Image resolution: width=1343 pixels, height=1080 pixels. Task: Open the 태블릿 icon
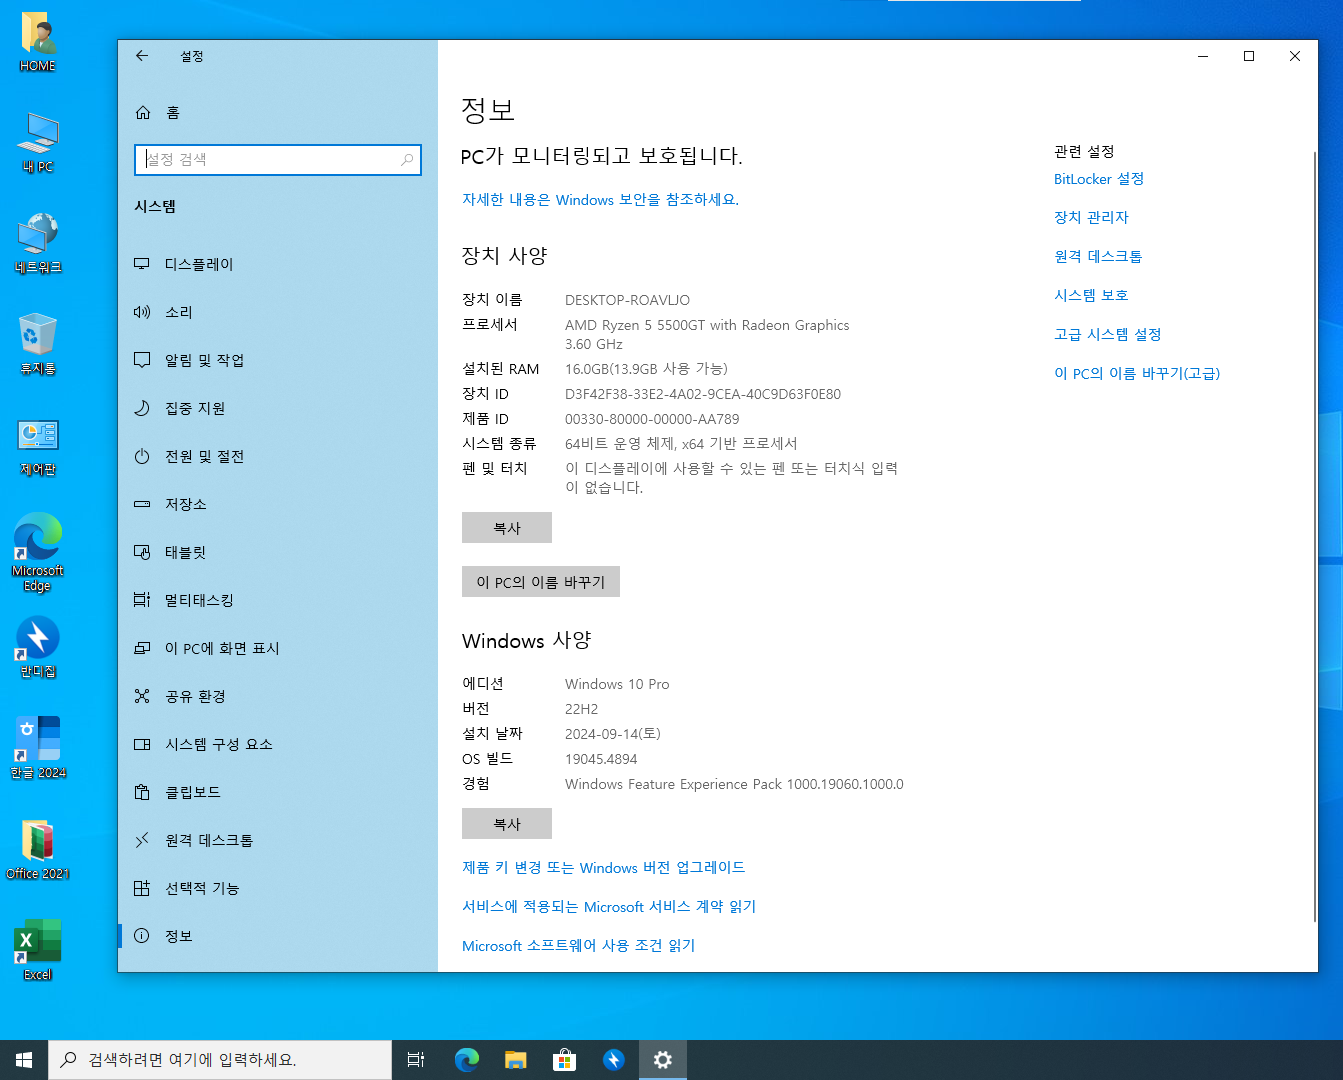coord(142,552)
